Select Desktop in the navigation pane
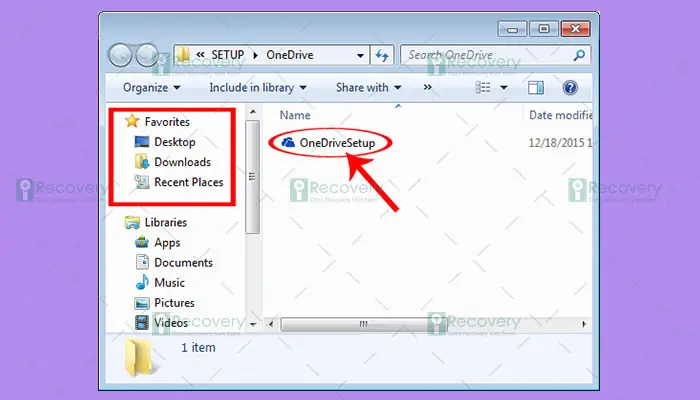Screen dimensions: 700x400 pos(175,142)
